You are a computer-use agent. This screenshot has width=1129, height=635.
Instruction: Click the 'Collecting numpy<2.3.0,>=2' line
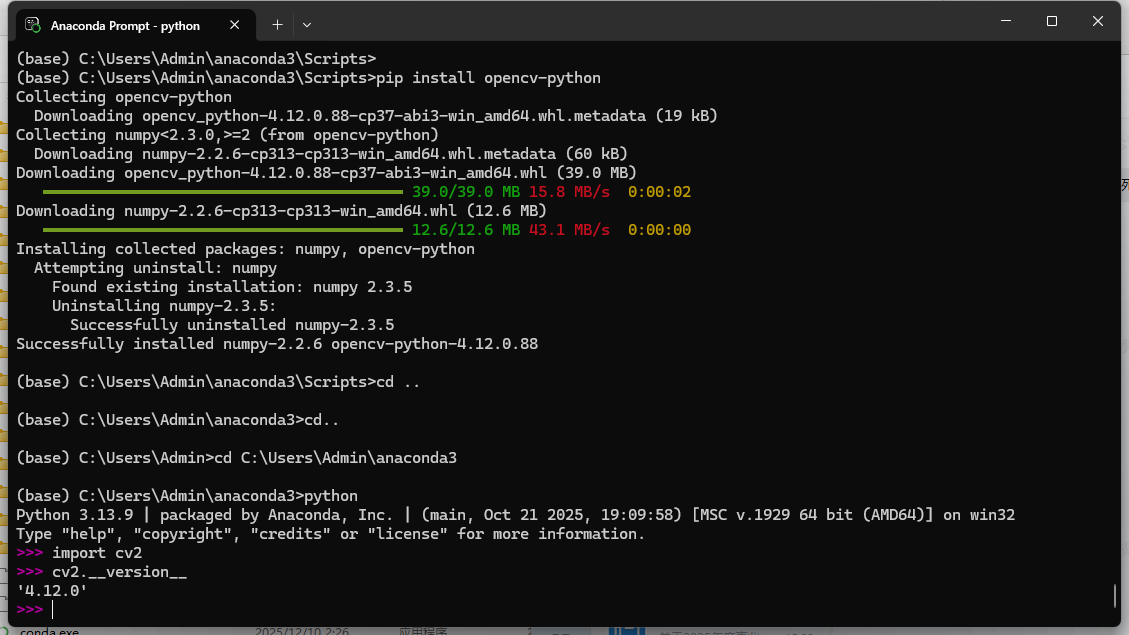click(228, 135)
